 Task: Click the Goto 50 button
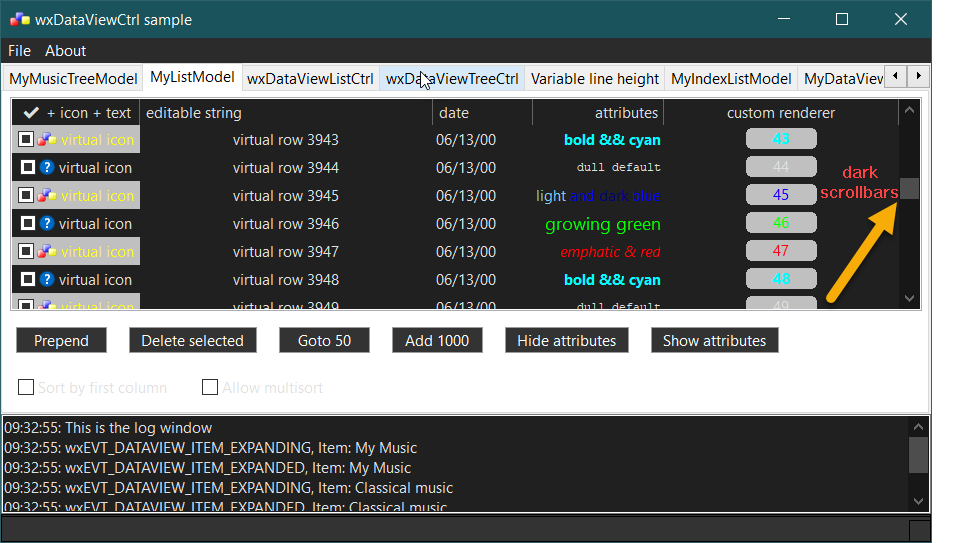324,340
